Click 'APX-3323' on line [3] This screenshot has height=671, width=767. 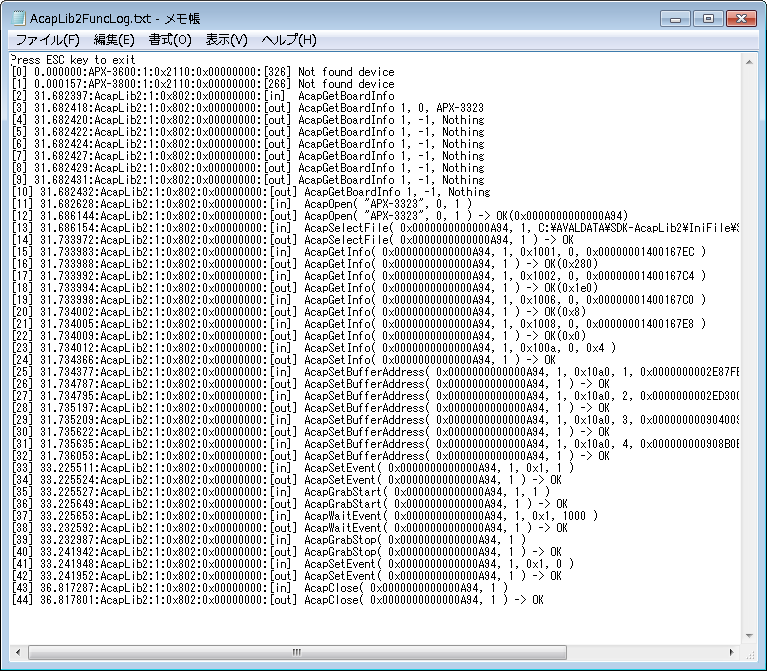tap(460, 108)
